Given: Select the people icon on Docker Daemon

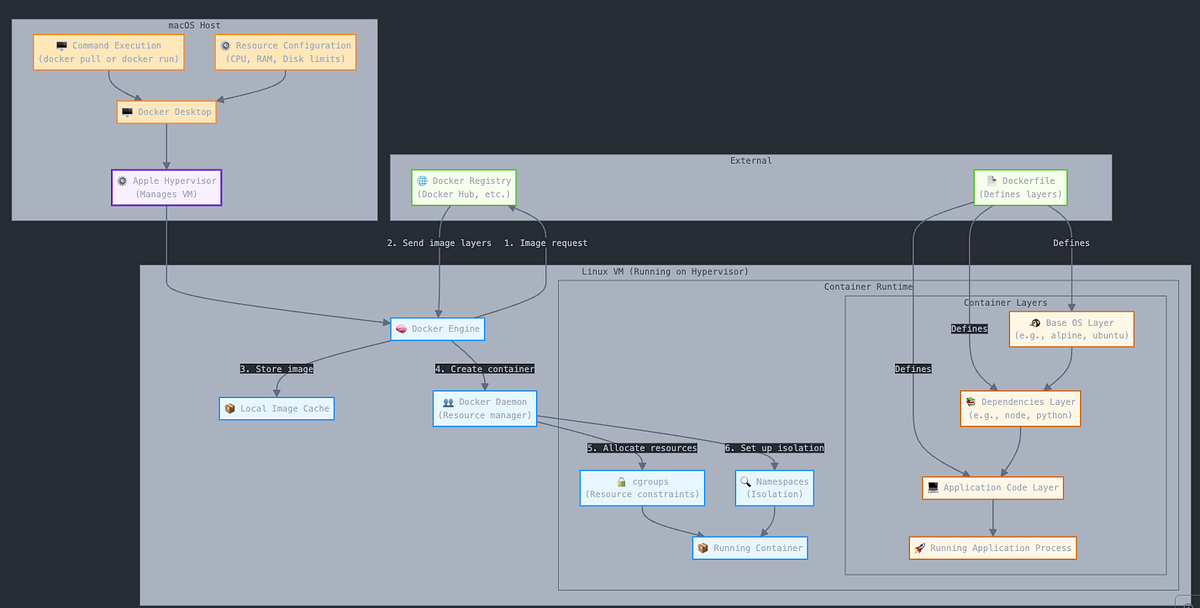Looking at the screenshot, I should tap(448, 402).
